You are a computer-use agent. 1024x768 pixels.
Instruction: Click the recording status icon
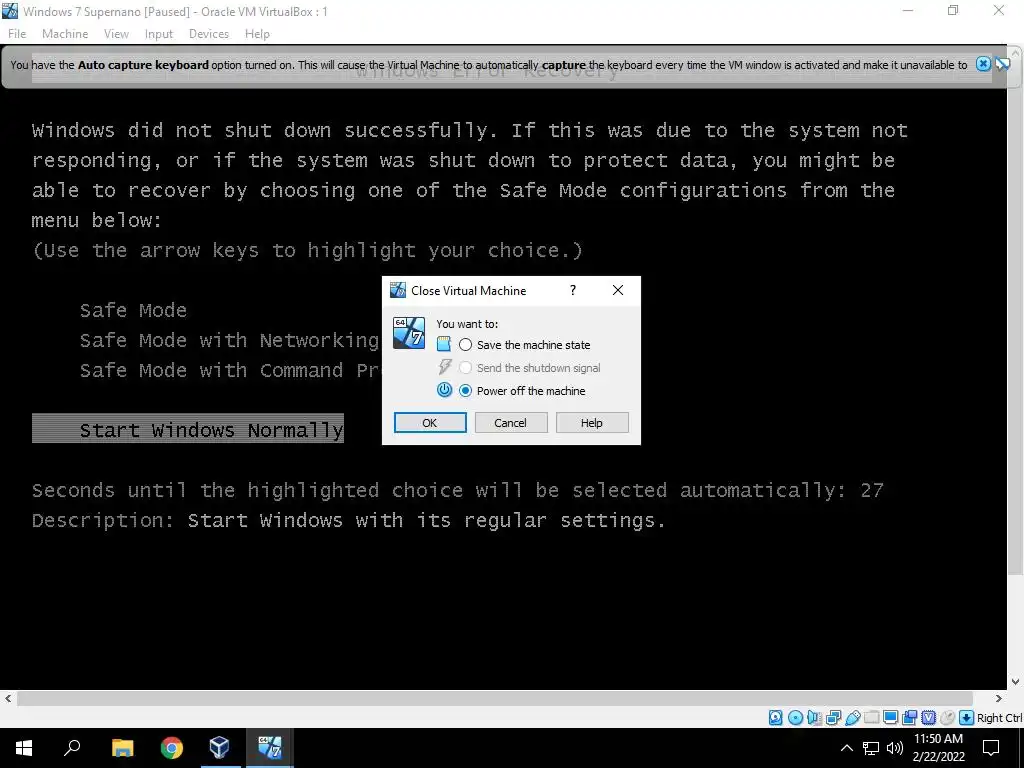[909, 718]
